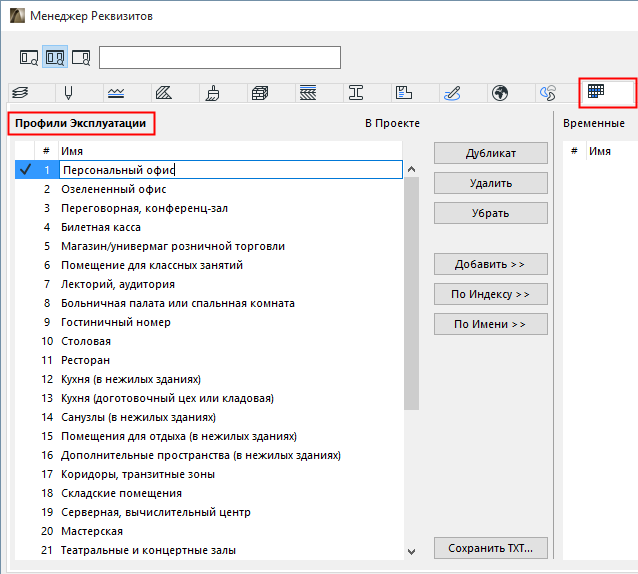This screenshot has width=638, height=574.
Task: Select the single-panel search view icon
Action: (29, 57)
